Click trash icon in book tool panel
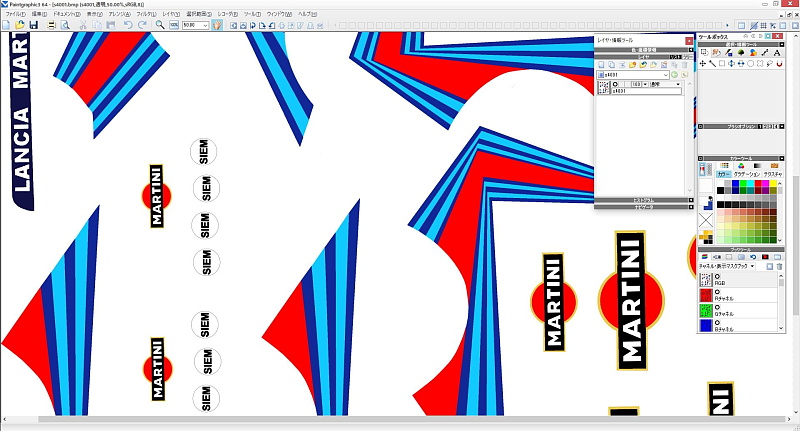This screenshot has width=800, height=431. pyautogui.click(x=780, y=266)
